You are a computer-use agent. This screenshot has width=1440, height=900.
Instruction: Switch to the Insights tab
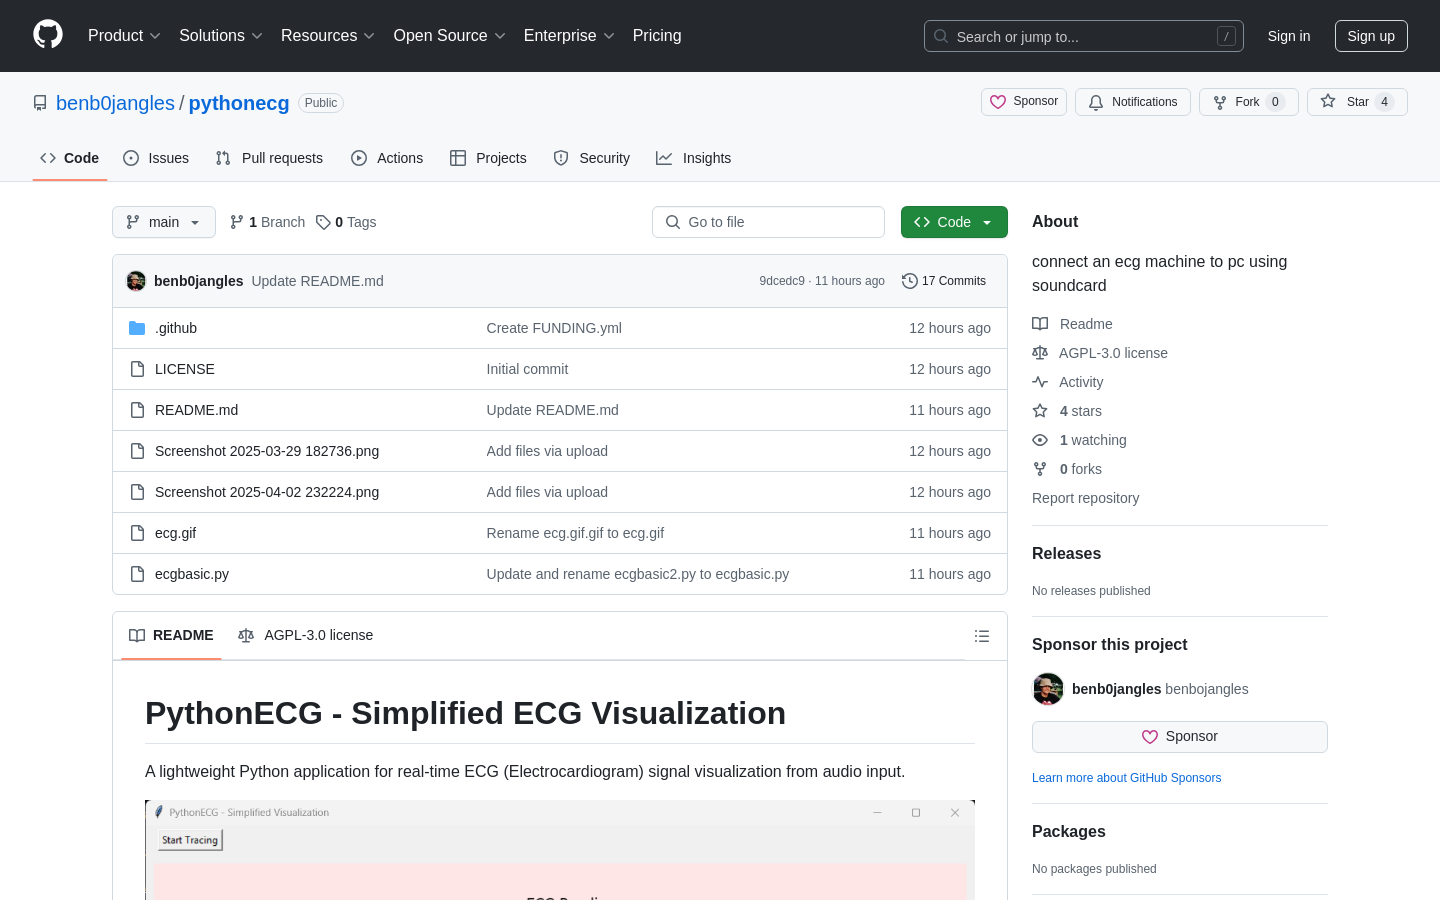point(694,158)
